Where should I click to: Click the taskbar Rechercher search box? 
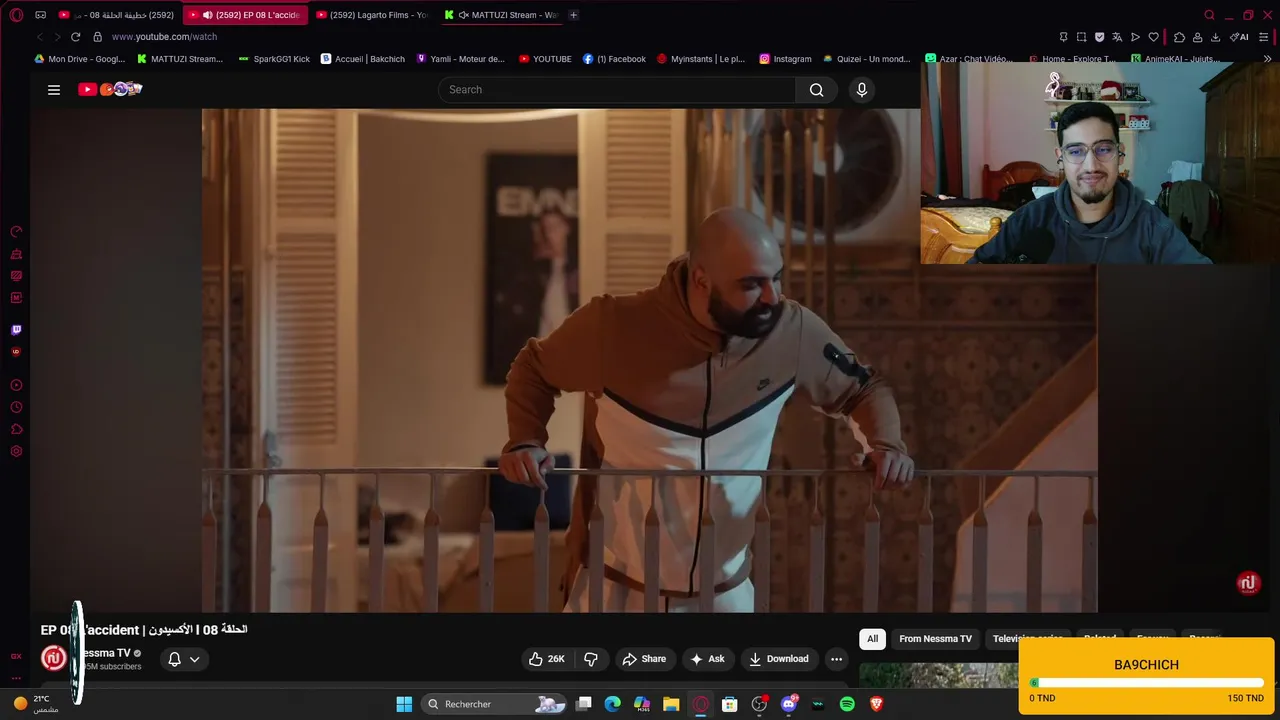pos(496,704)
